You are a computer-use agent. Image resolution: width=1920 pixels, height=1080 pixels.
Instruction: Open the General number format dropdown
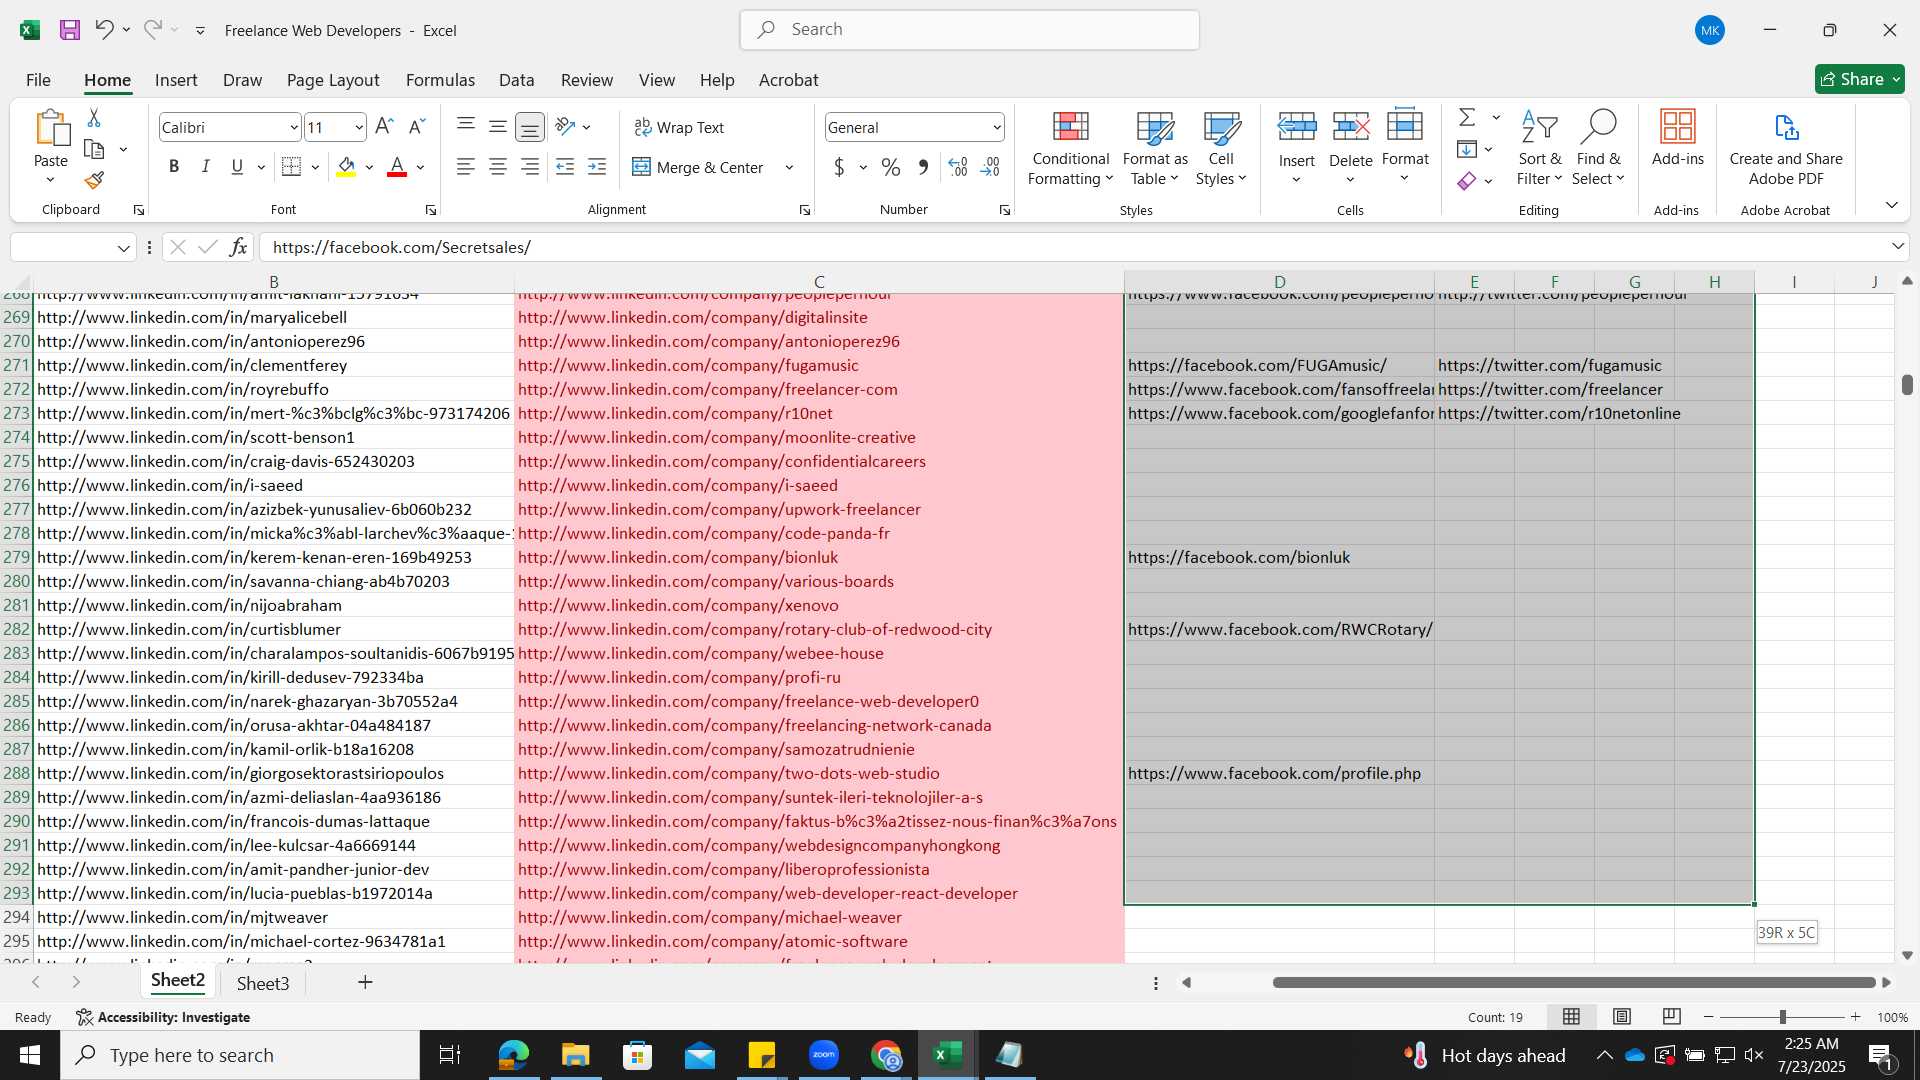click(997, 127)
